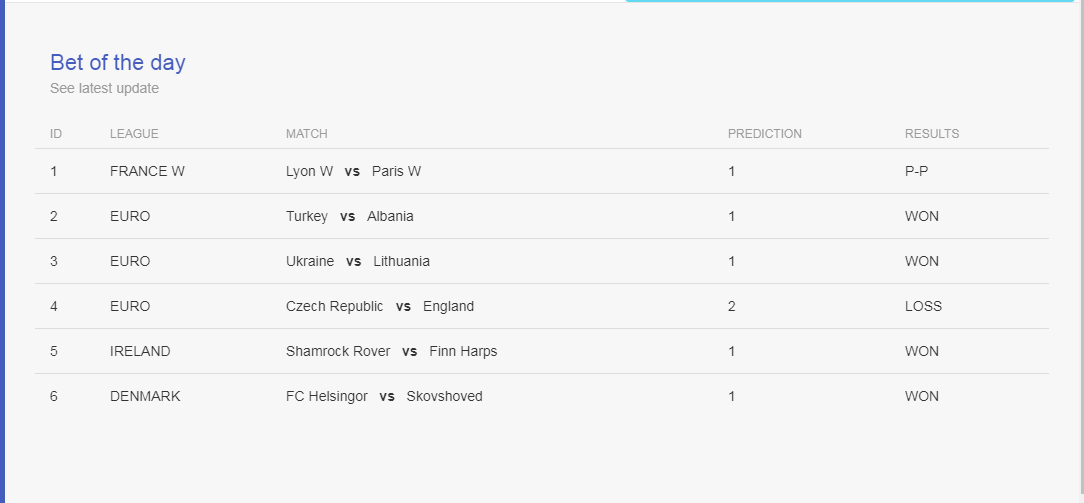This screenshot has width=1084, height=503.
Task: Open the Czech Republic vs England match
Action: coord(380,306)
